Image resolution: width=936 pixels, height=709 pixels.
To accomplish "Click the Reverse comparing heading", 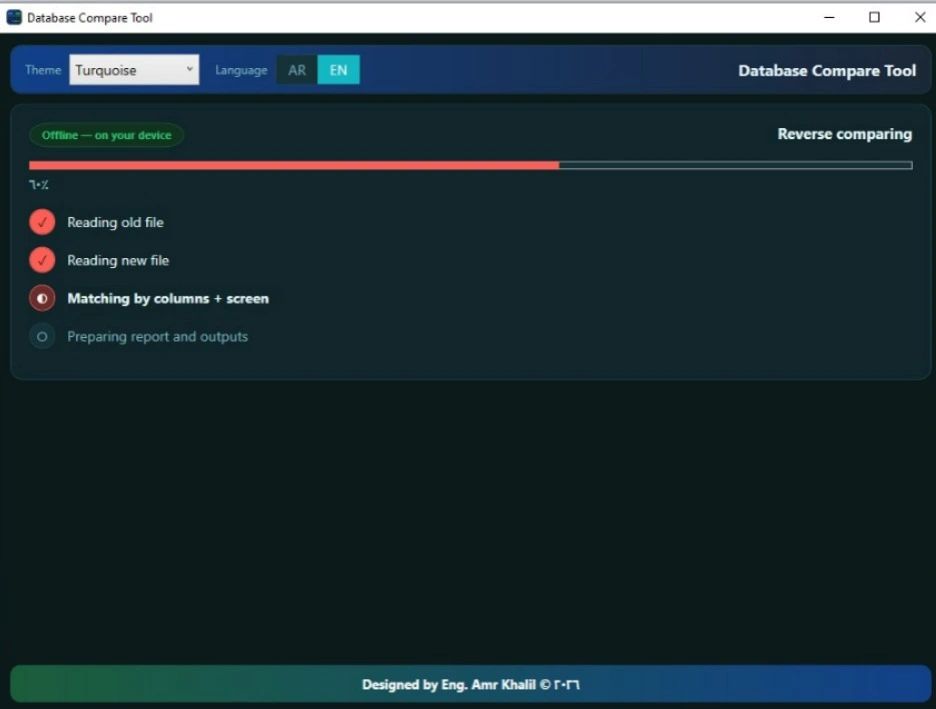I will coord(845,134).
